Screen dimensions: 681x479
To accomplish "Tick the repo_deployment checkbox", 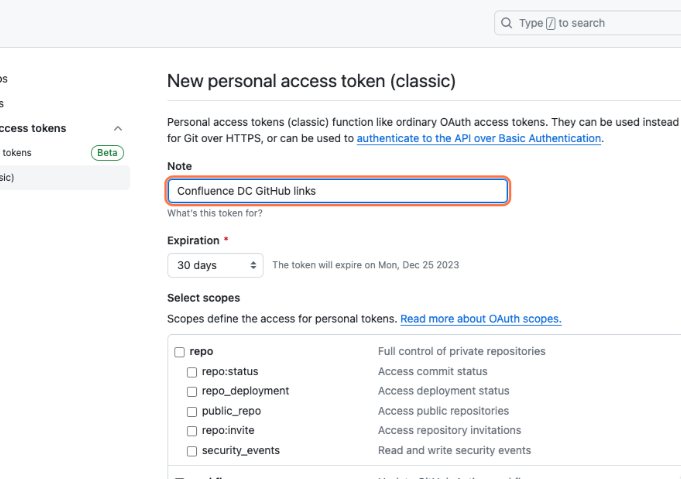I will tap(192, 391).
